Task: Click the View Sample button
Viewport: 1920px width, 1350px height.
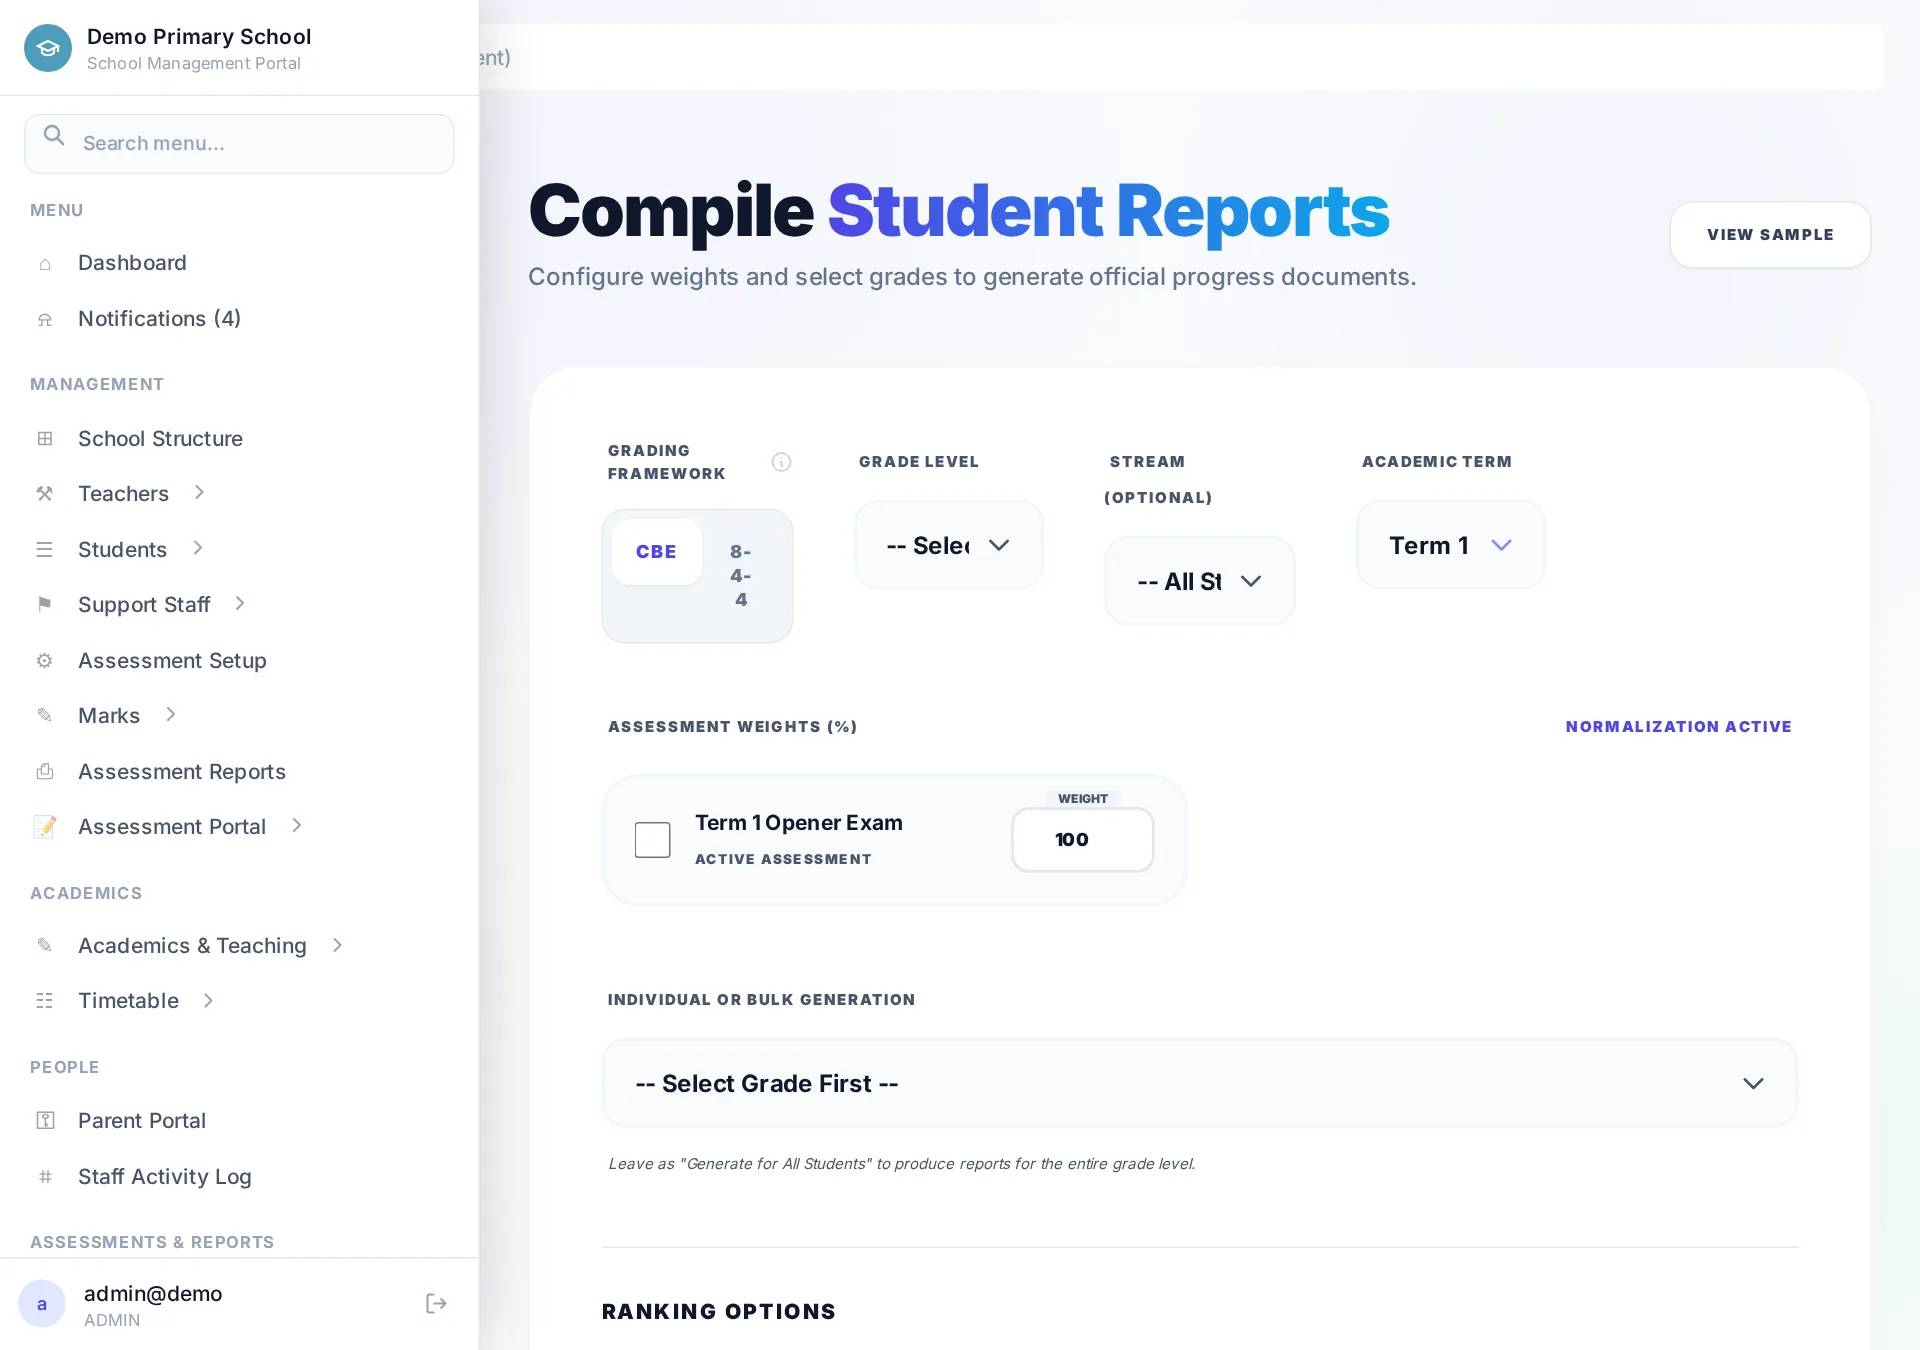Action: (x=1770, y=235)
